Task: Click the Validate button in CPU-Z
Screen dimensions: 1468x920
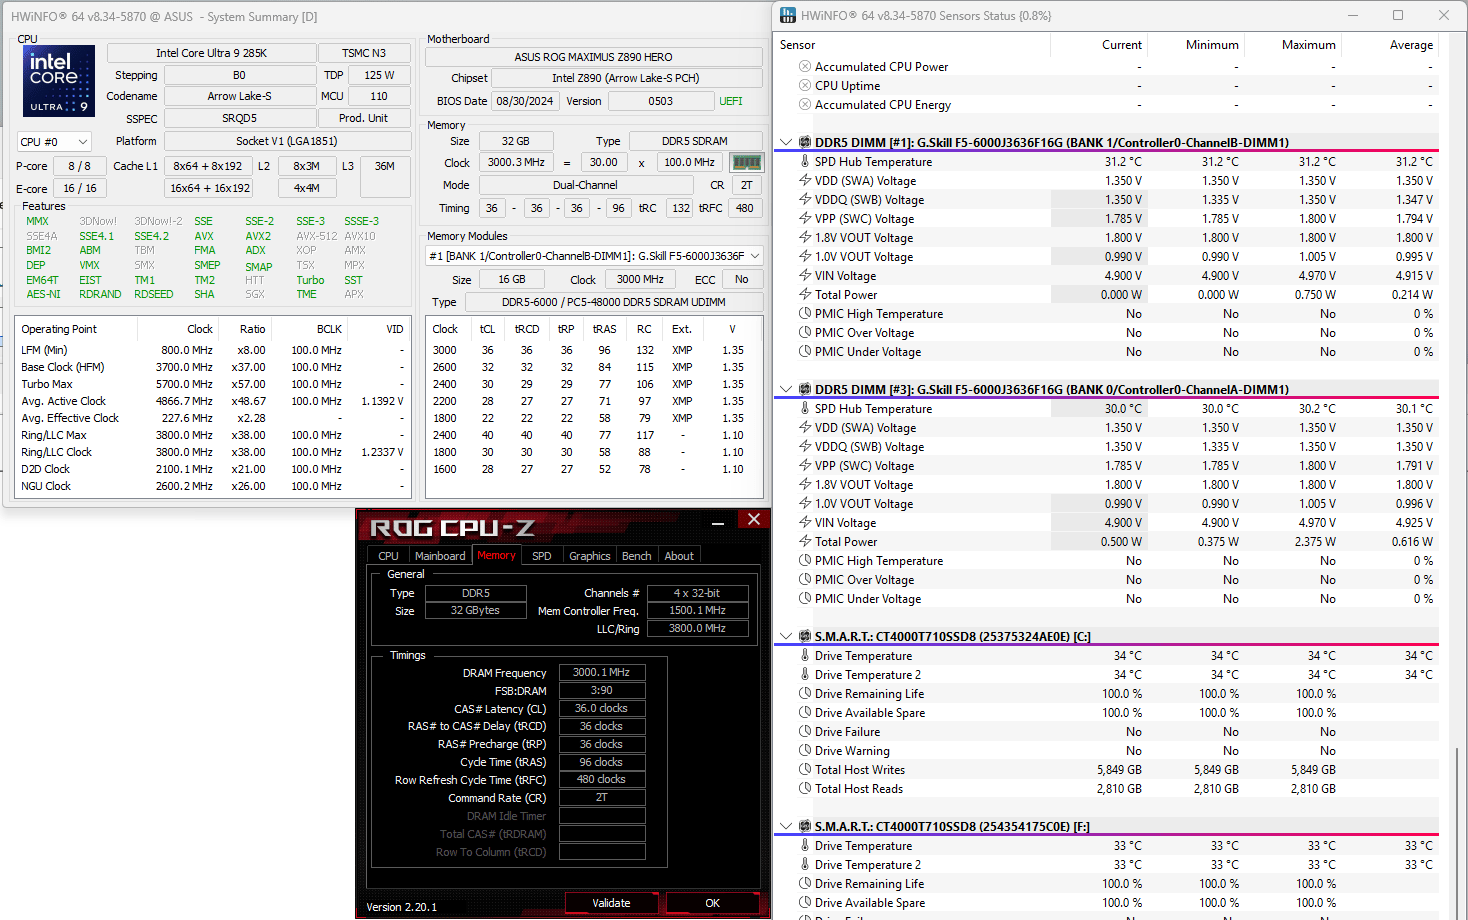Action: pos(611,903)
